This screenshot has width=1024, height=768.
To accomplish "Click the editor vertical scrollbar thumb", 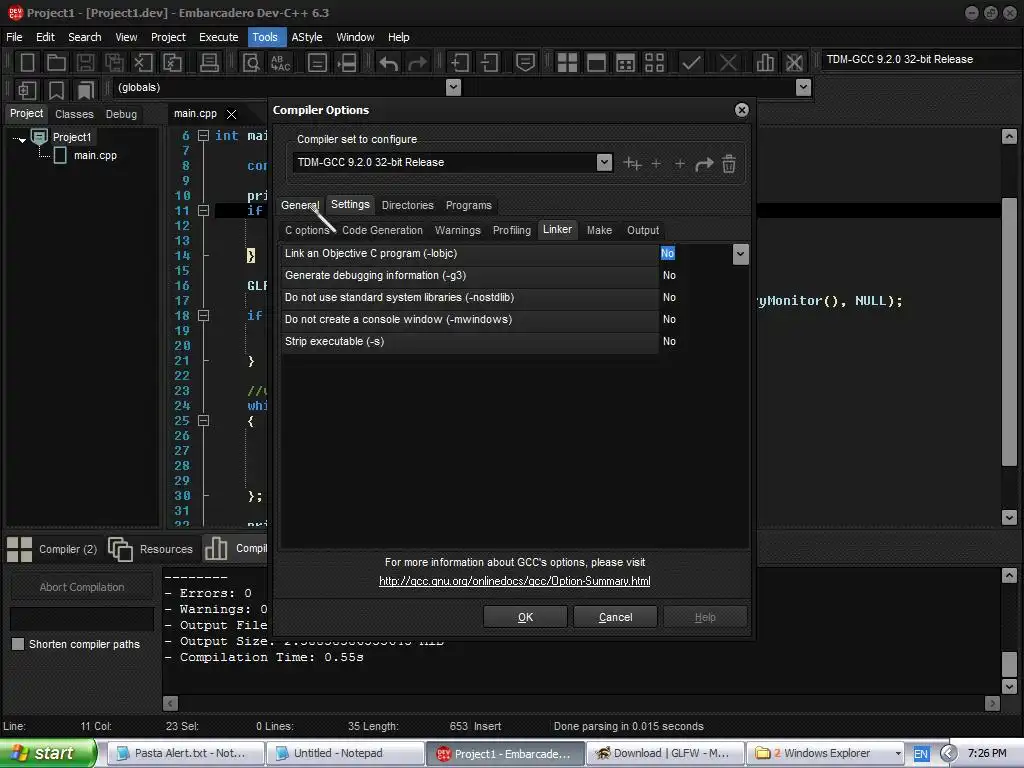I will pyautogui.click(x=1009, y=332).
